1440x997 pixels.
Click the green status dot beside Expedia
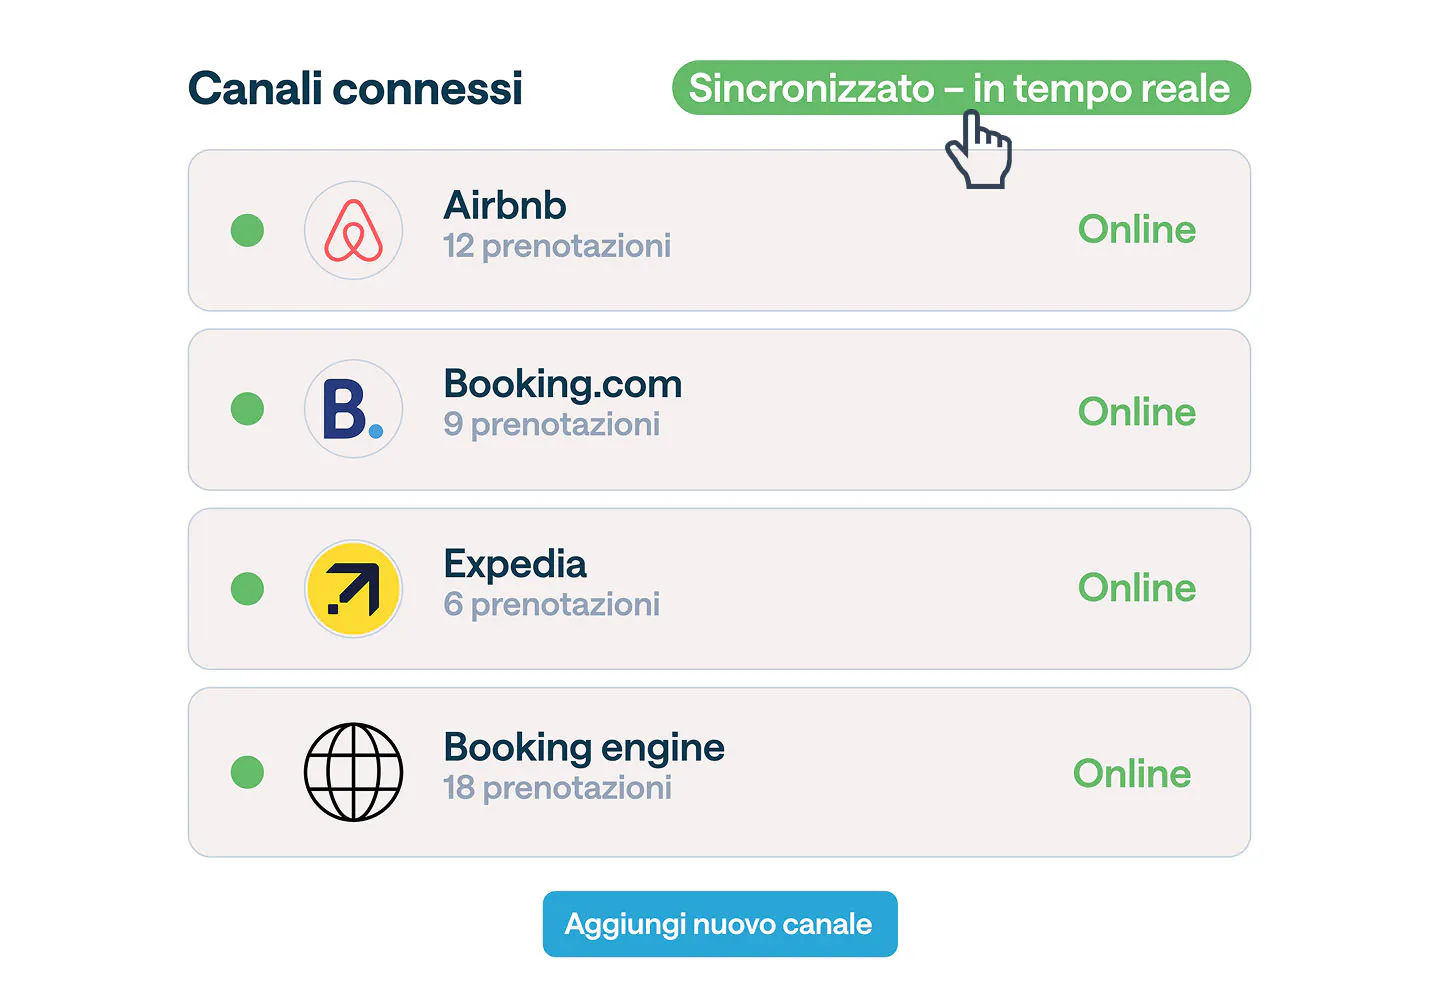click(x=247, y=589)
